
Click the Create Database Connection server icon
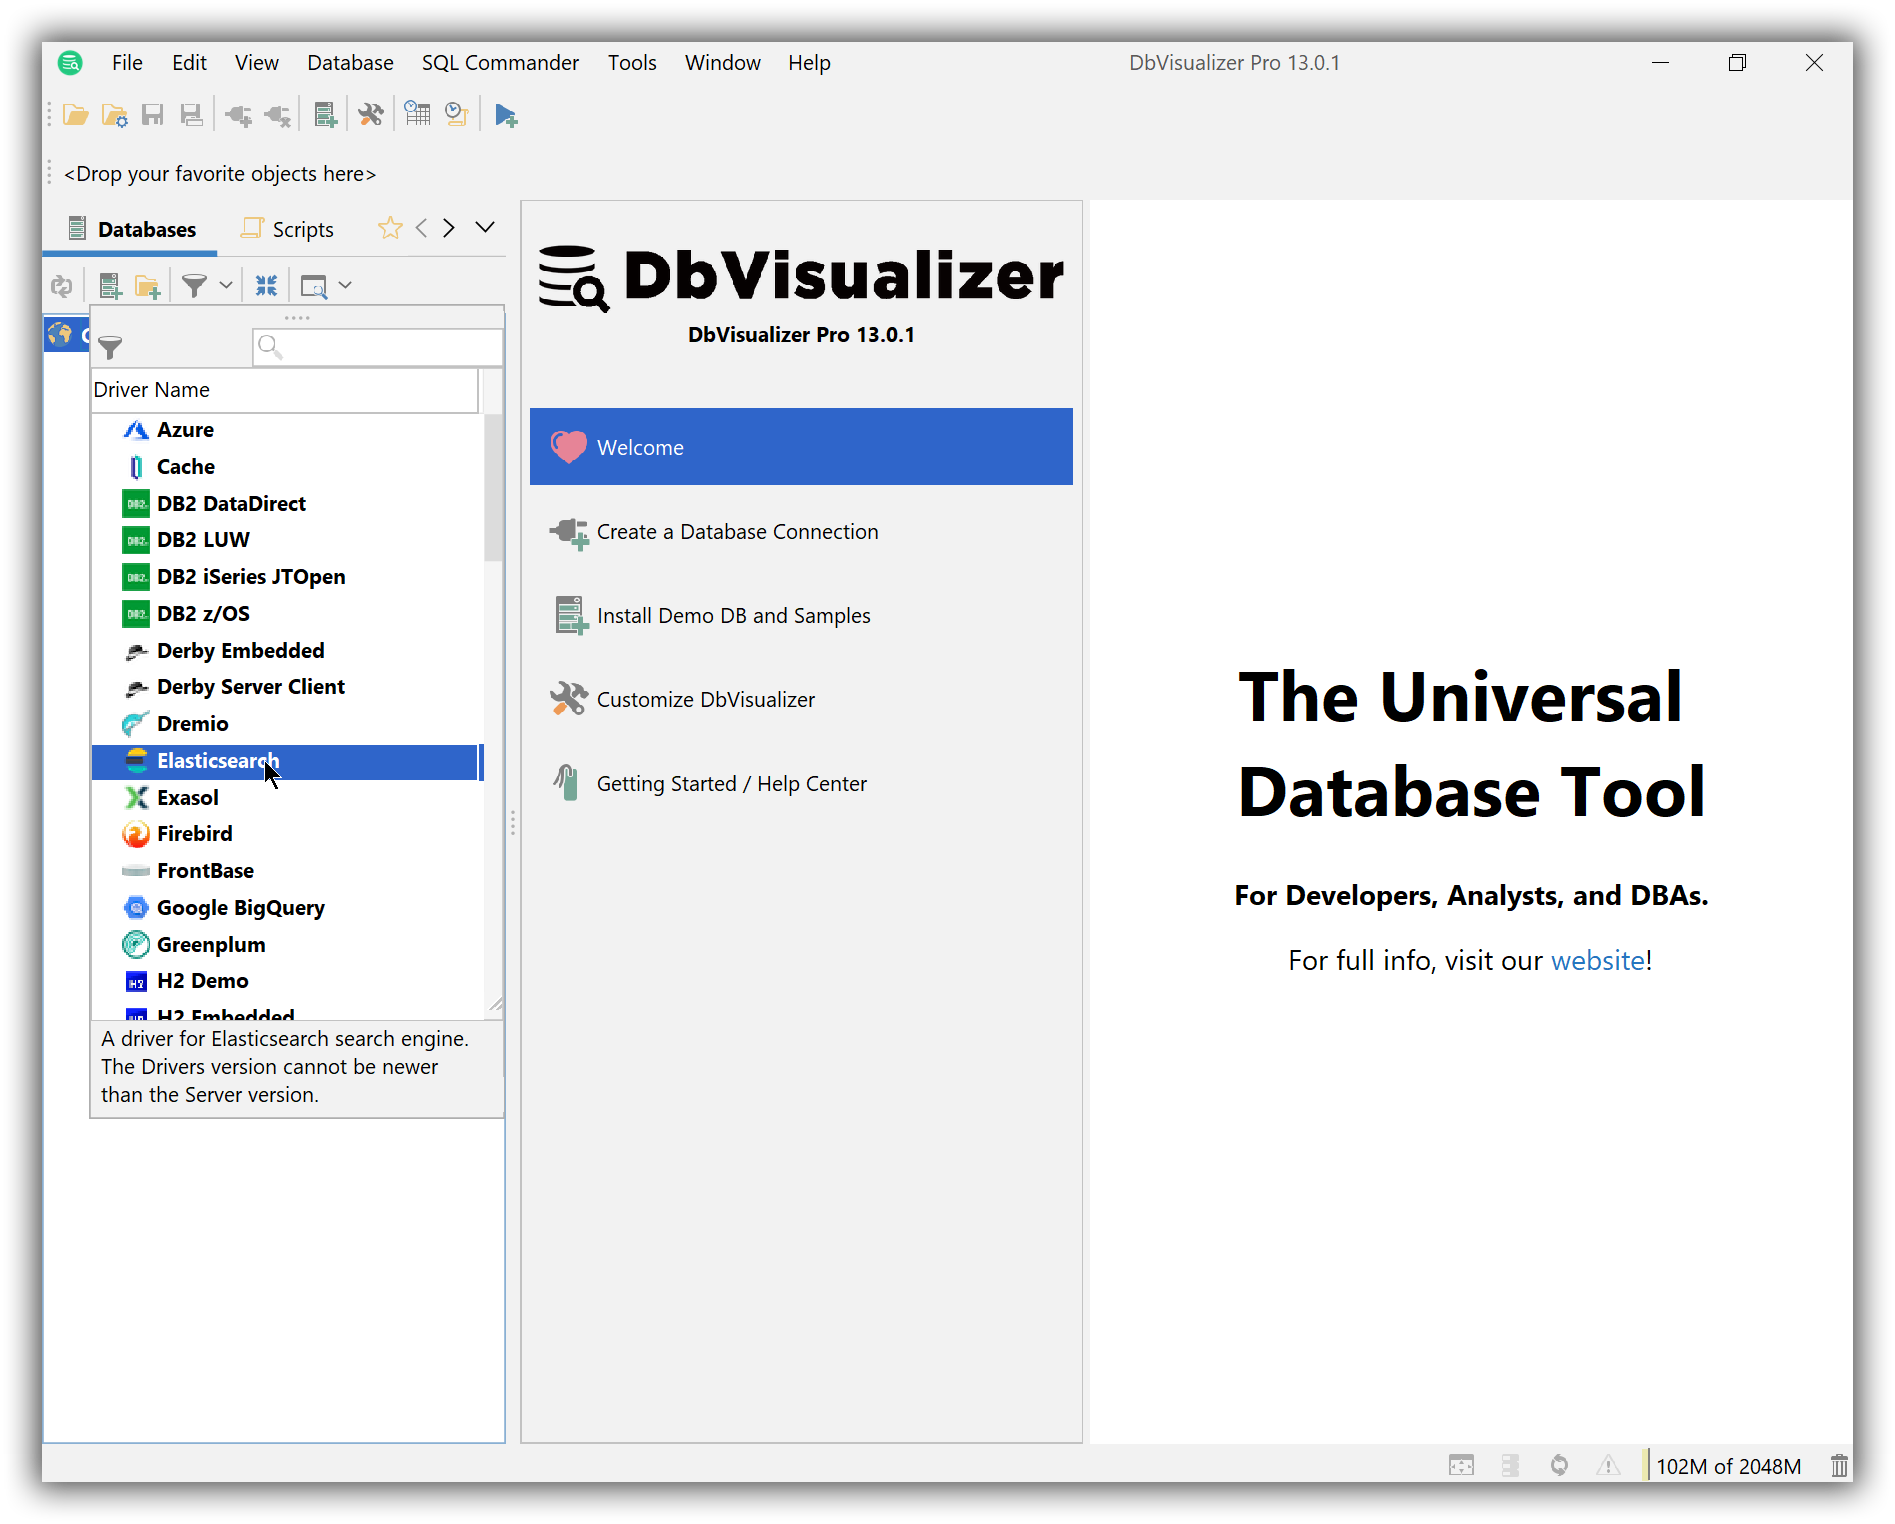click(x=325, y=115)
